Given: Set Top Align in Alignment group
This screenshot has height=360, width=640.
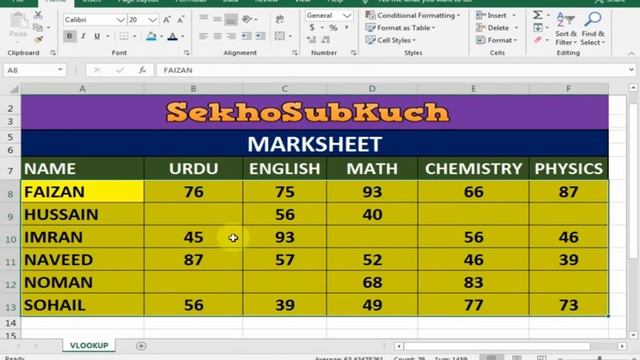Looking at the screenshot, I should point(203,19).
